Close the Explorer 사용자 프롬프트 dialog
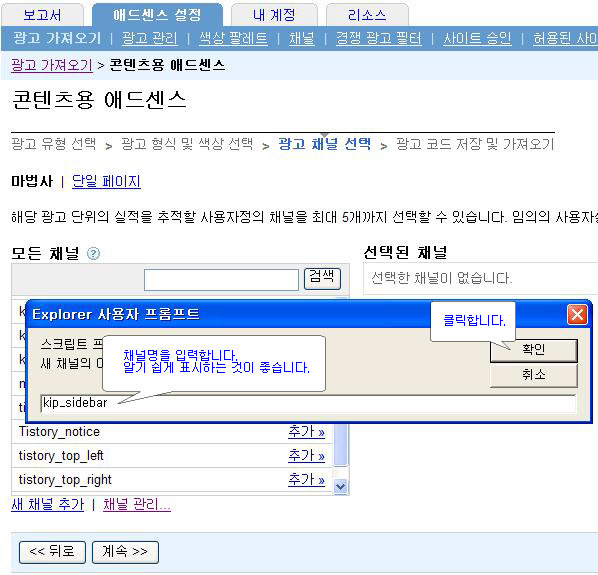The height and width of the screenshot is (575, 598). pos(577,315)
